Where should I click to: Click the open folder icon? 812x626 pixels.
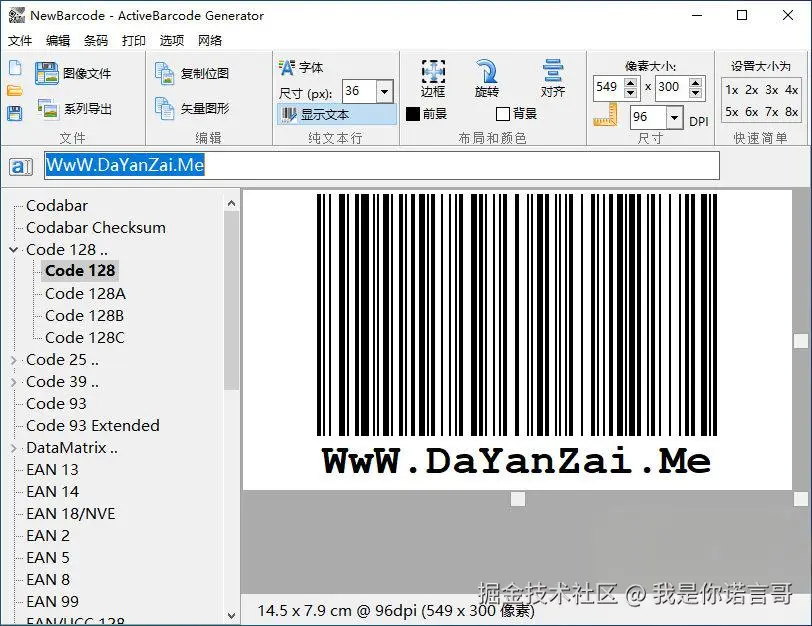(15, 91)
